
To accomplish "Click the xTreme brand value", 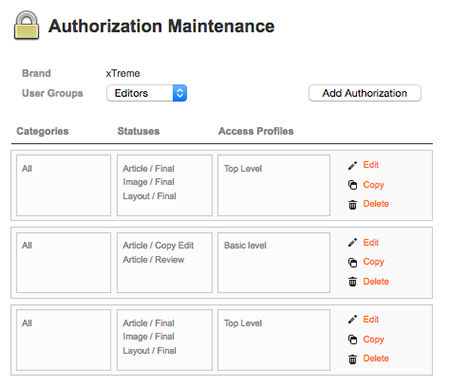I will [x=123, y=73].
